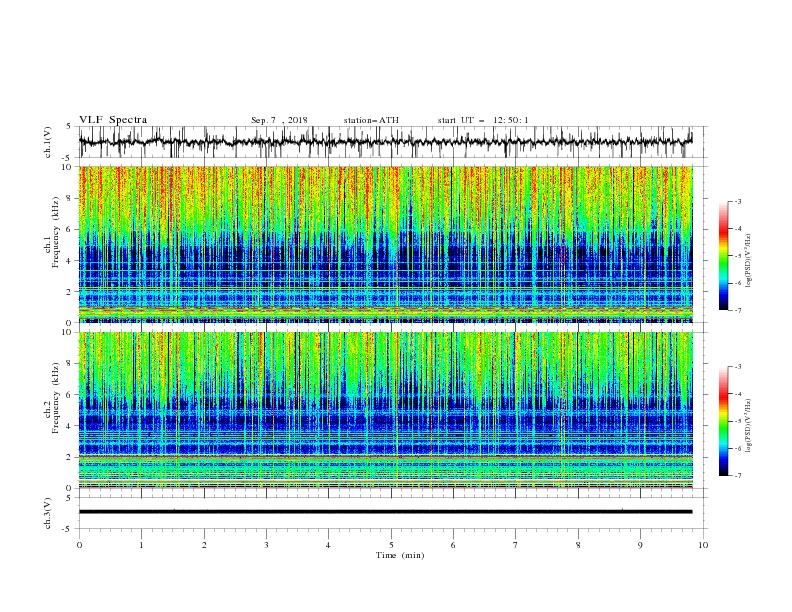Image resolution: width=792 pixels, height=612 pixels.
Task: Click the ch.2 PSD color bar
Action: coord(723,421)
